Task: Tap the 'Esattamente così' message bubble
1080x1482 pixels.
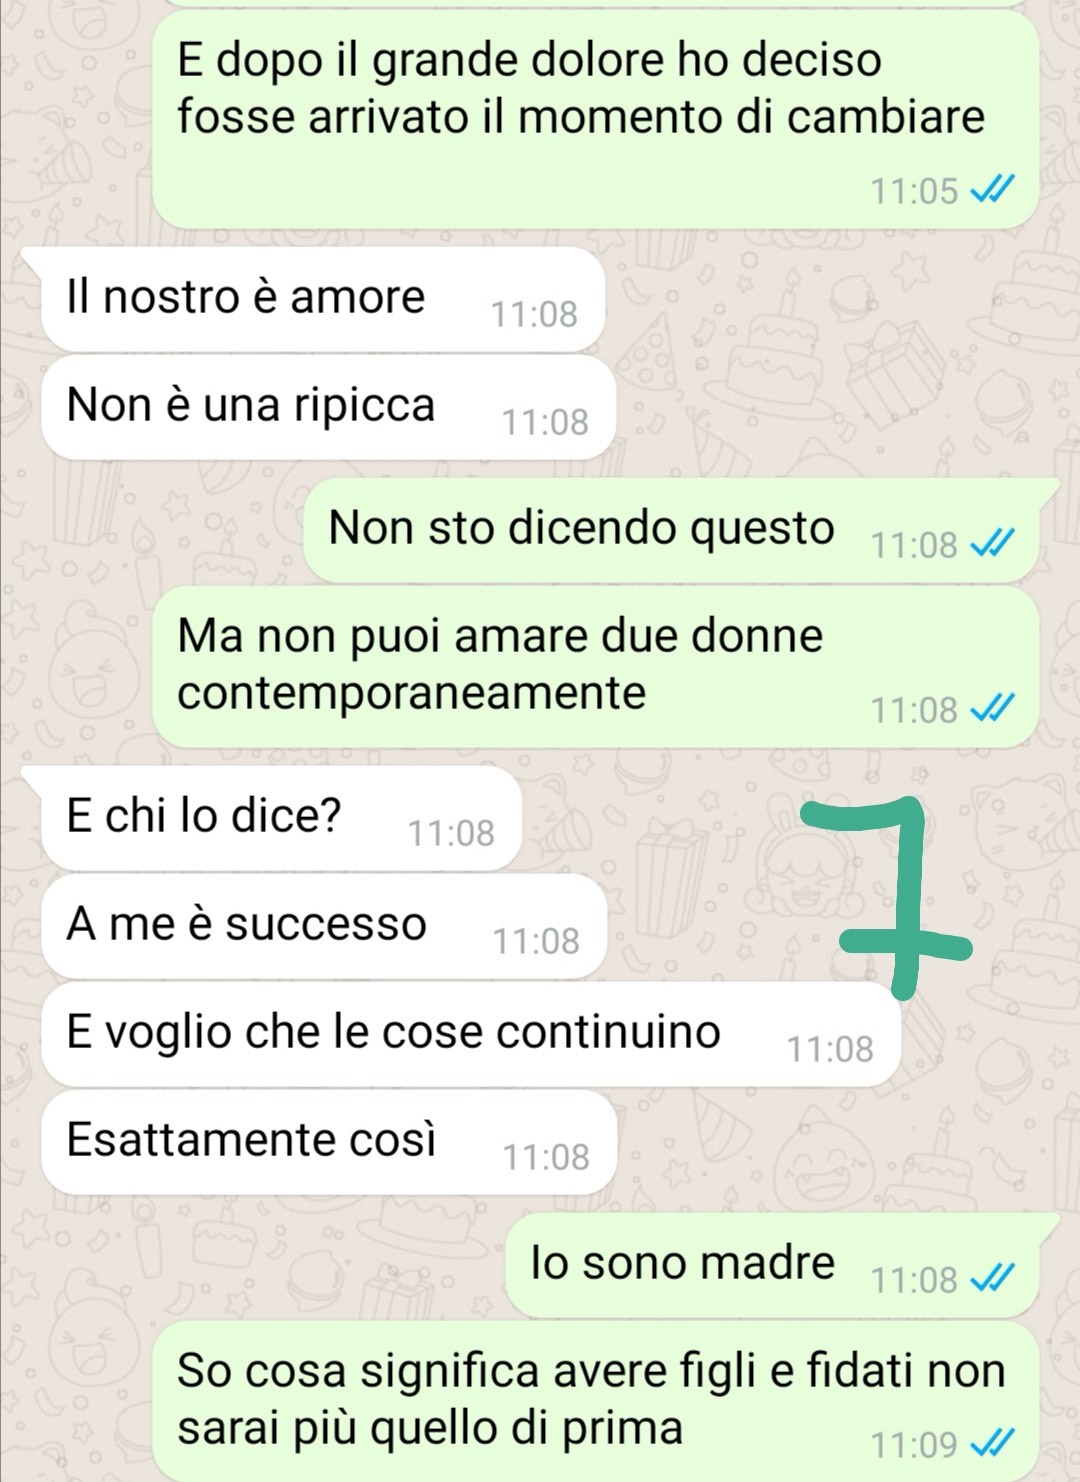Action: (x=329, y=1142)
